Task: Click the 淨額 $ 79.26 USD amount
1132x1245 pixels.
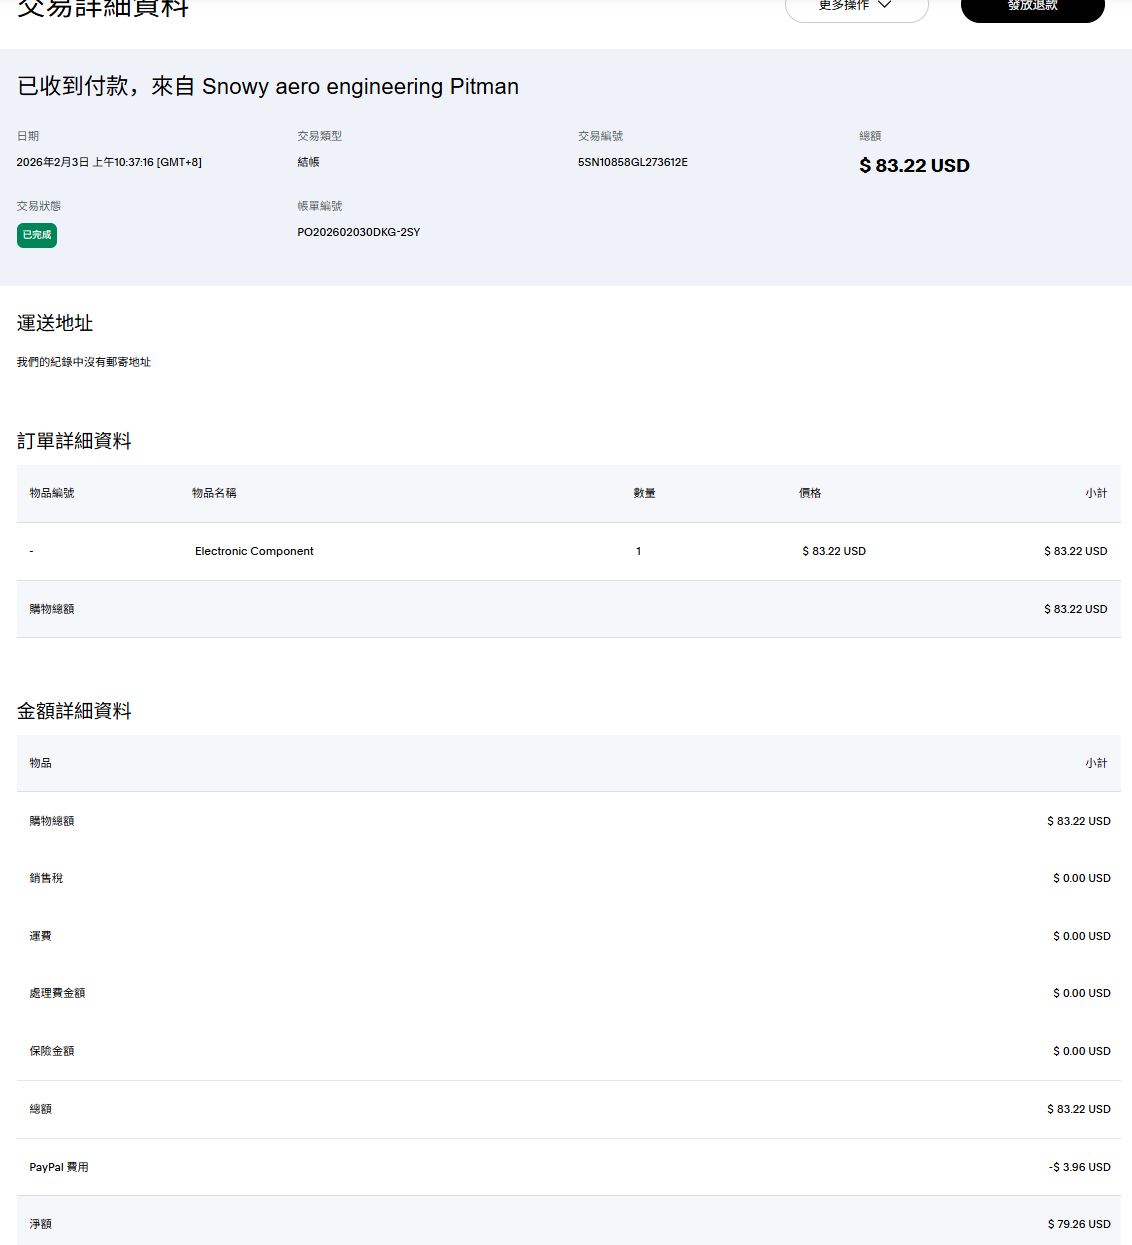Action: click(1079, 1224)
